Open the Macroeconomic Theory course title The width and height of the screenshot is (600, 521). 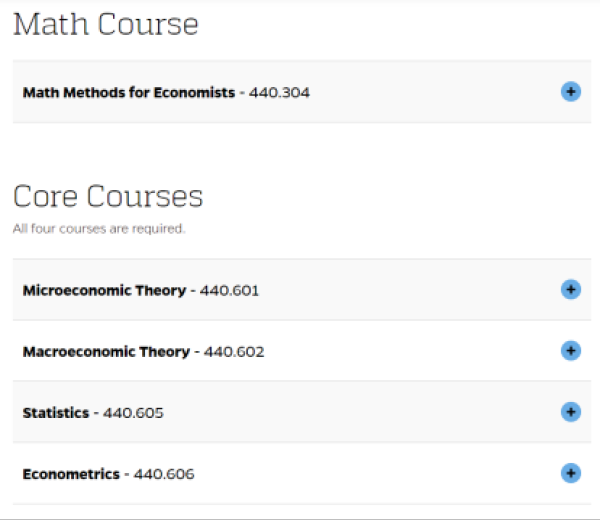click(x=106, y=352)
